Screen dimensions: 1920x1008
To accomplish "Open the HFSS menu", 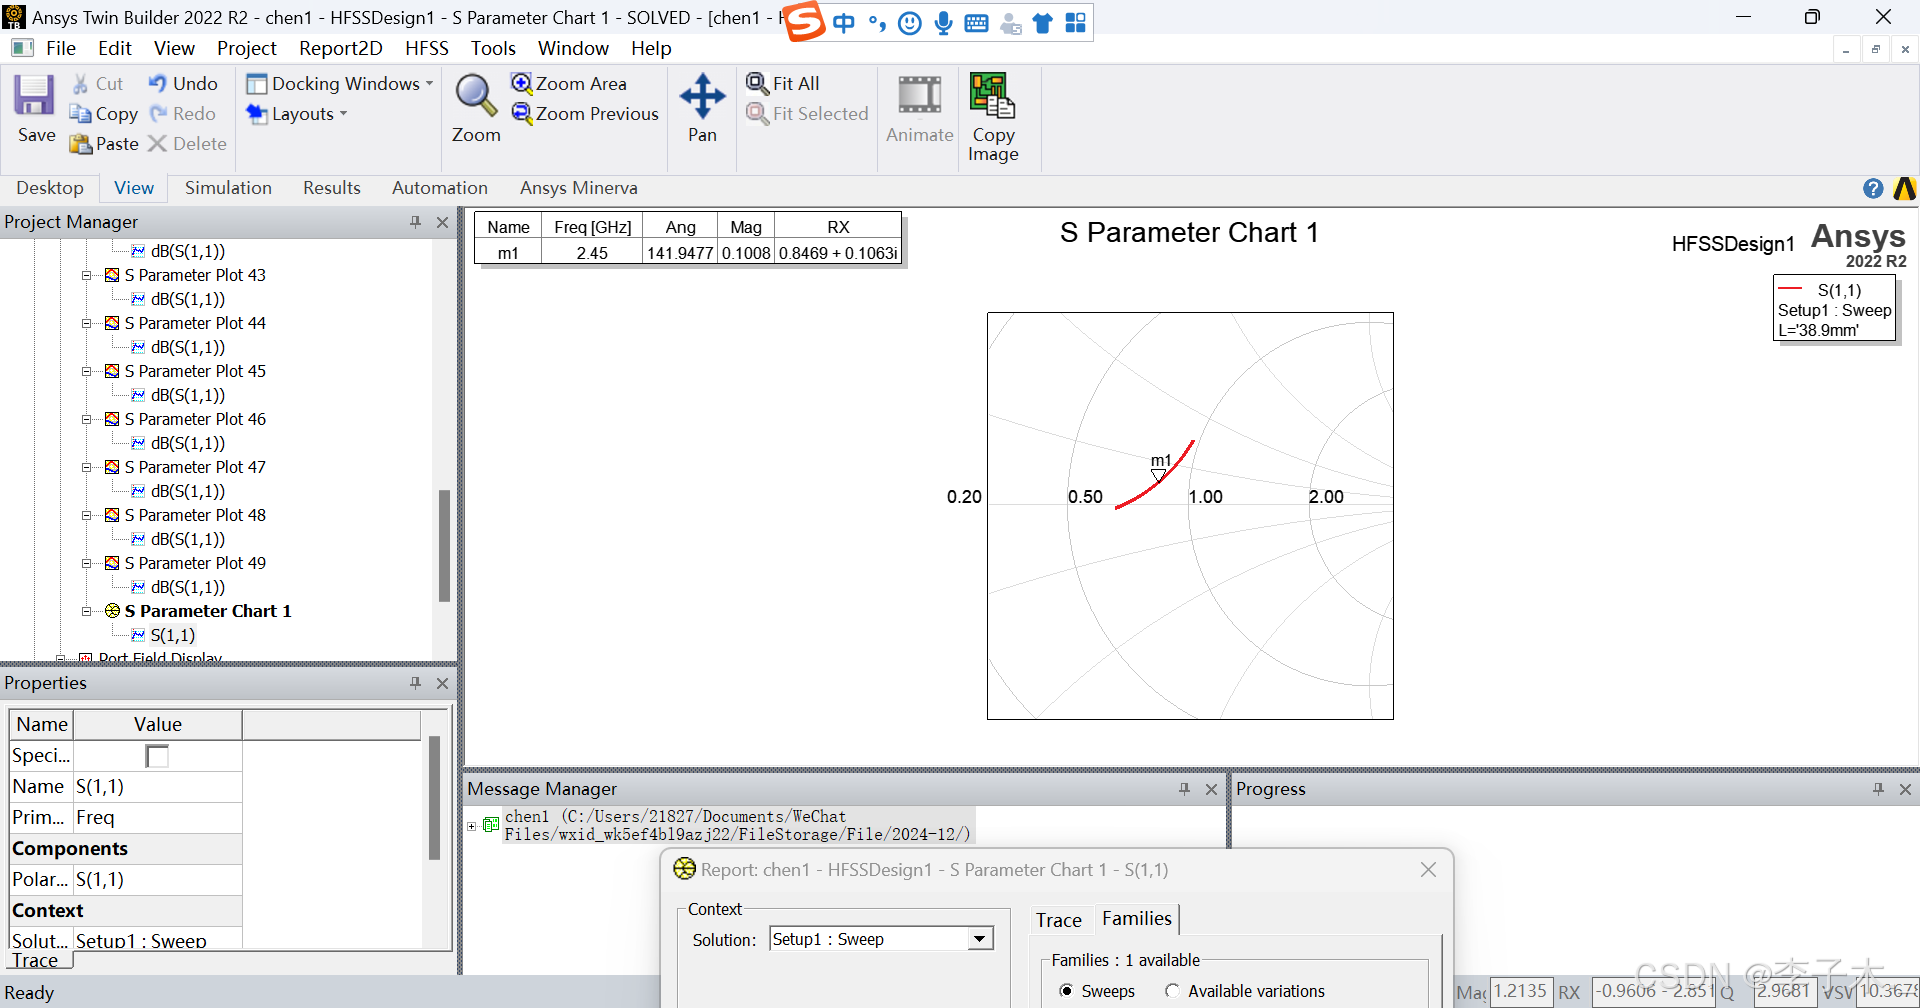I will click(427, 48).
